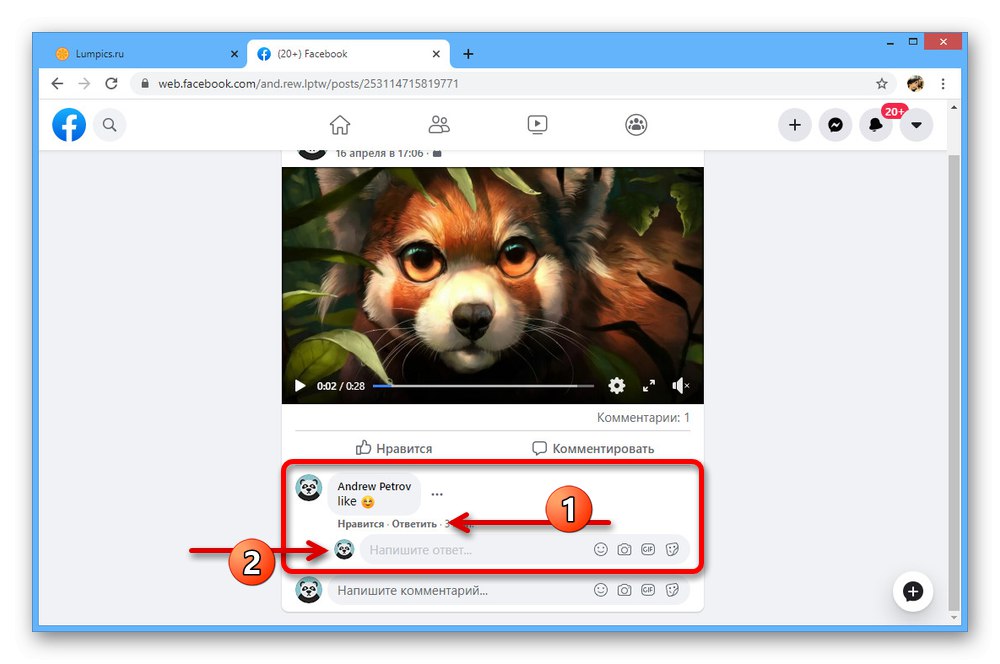Open Messenger

835,124
